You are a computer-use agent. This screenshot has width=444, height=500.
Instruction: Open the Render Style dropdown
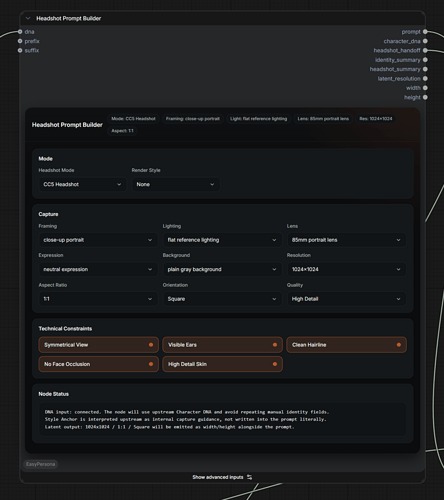(176, 184)
